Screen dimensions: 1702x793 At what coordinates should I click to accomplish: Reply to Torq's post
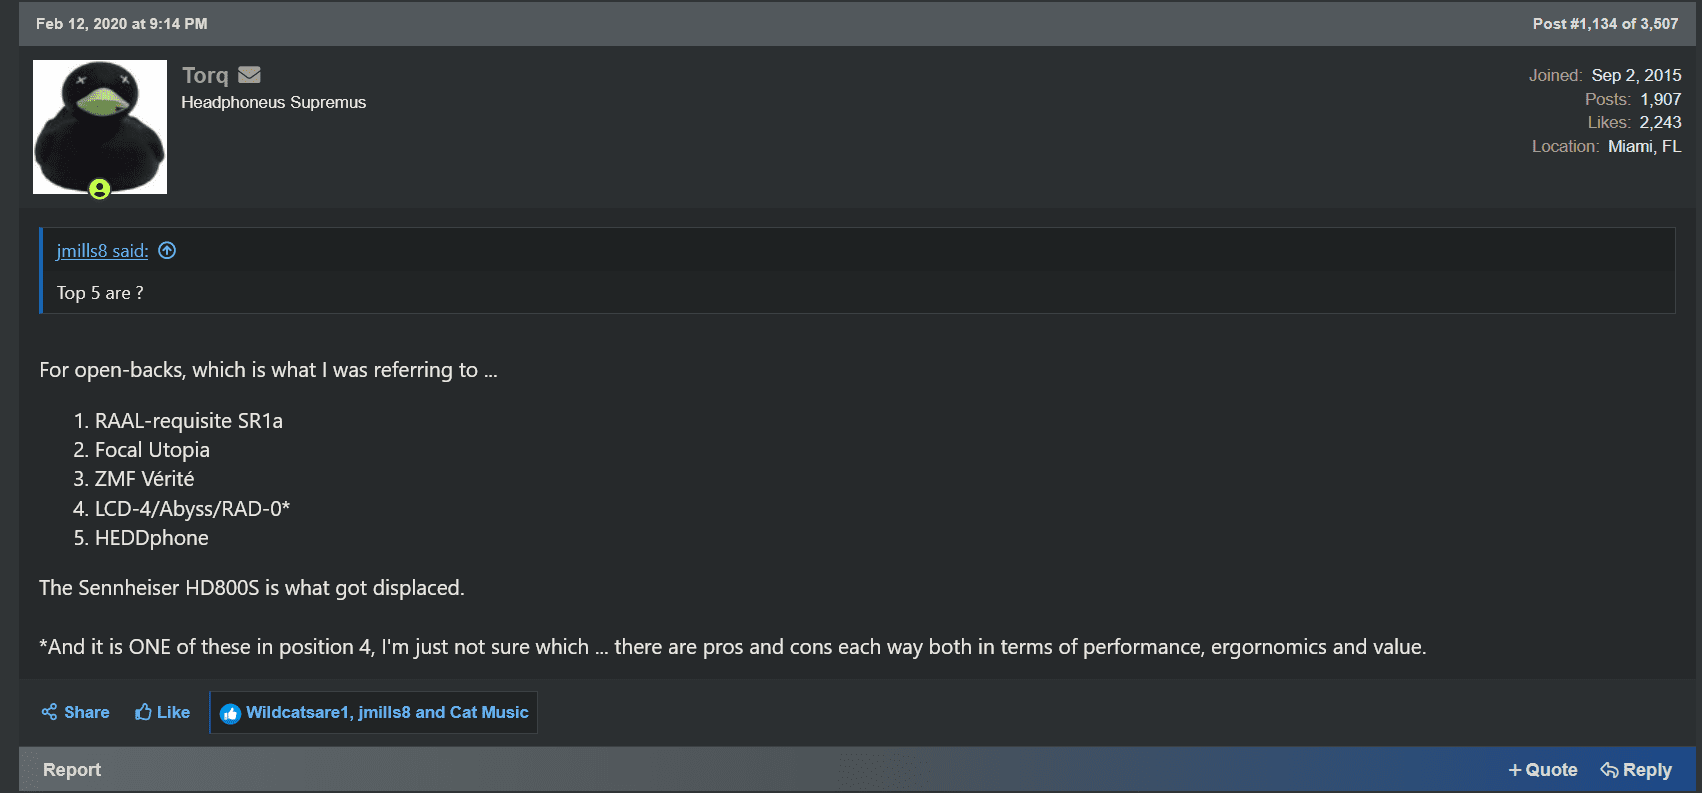tap(1636, 770)
